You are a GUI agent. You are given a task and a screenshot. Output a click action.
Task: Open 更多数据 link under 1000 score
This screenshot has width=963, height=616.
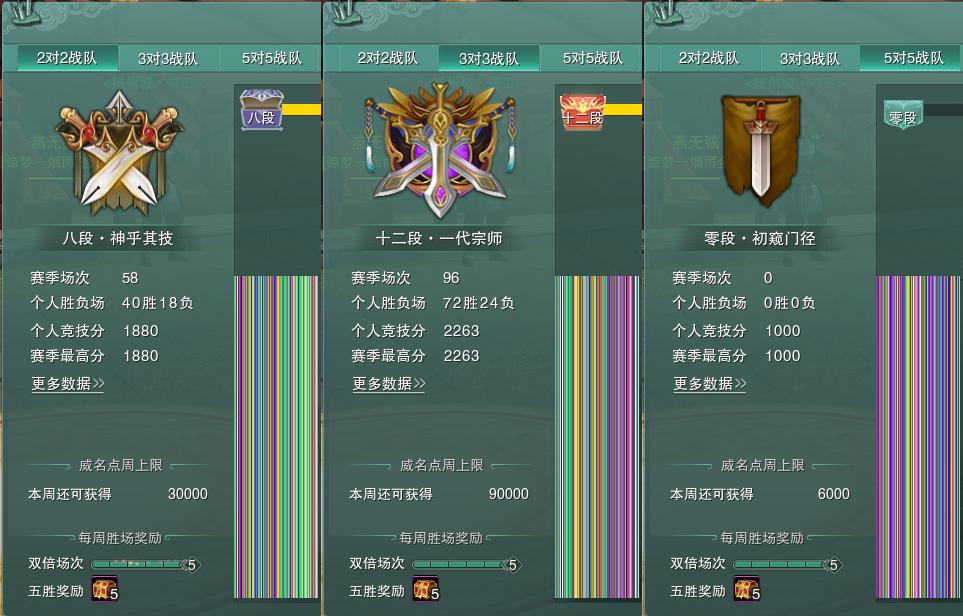pyautogui.click(x=710, y=384)
